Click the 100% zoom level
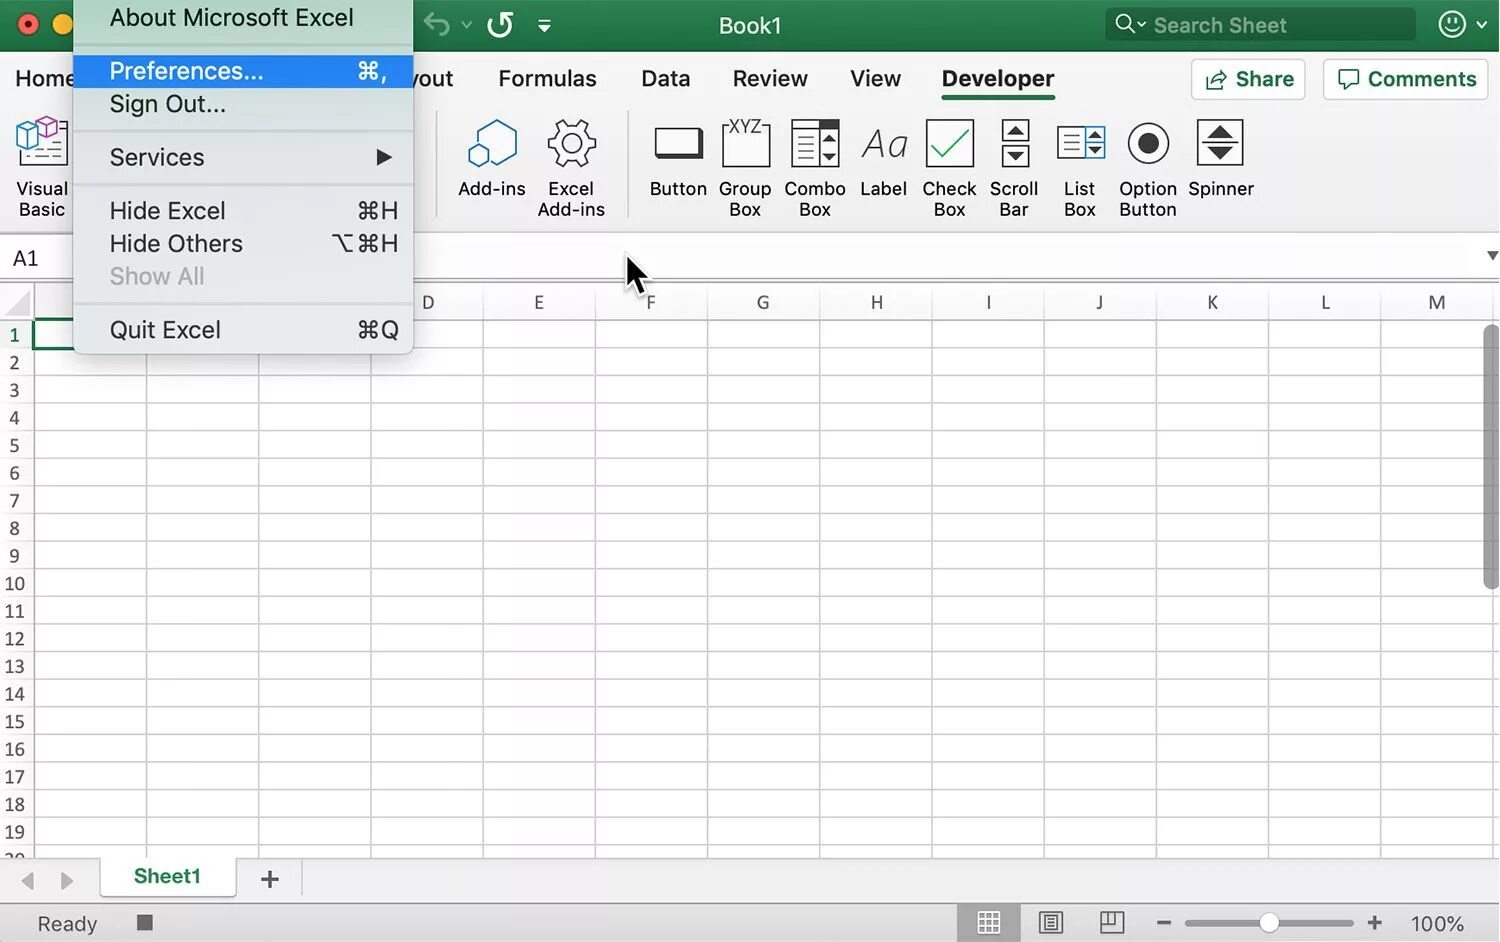 (1437, 923)
